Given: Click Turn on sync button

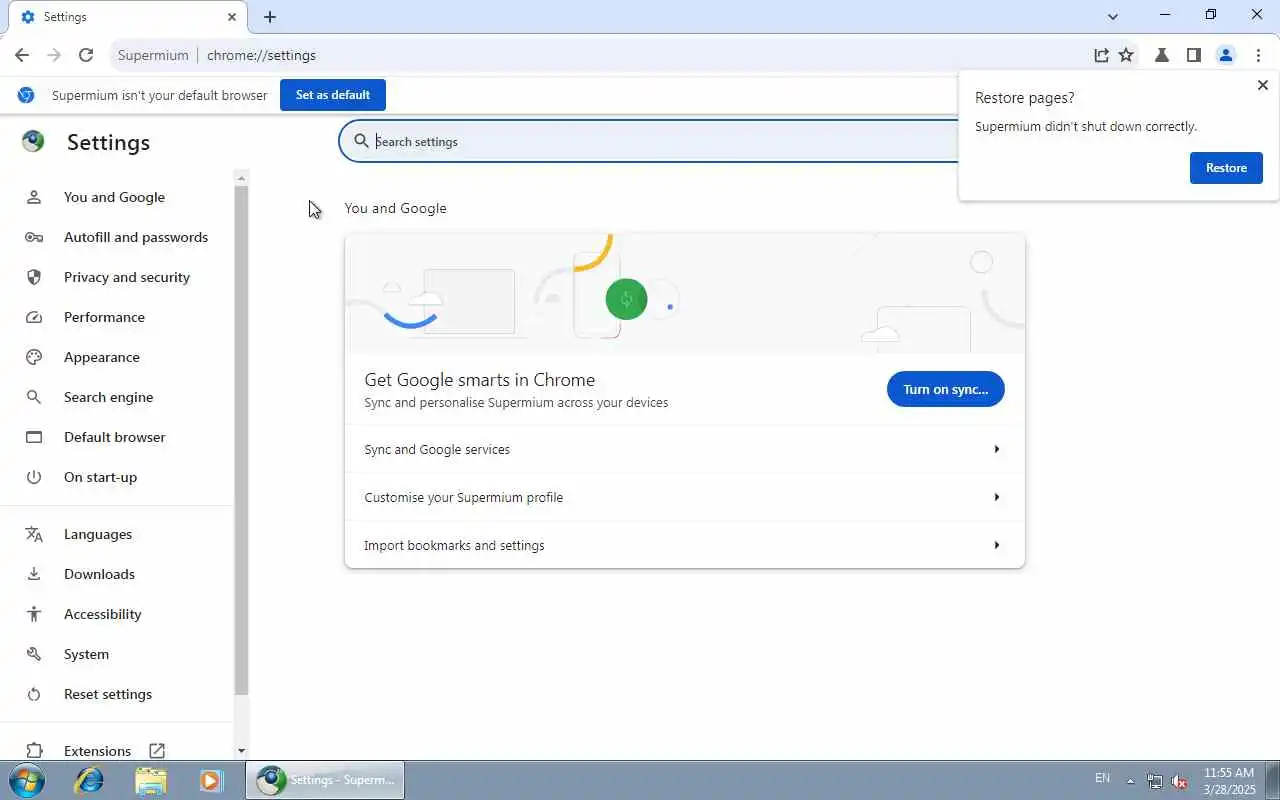Looking at the screenshot, I should click(x=945, y=389).
